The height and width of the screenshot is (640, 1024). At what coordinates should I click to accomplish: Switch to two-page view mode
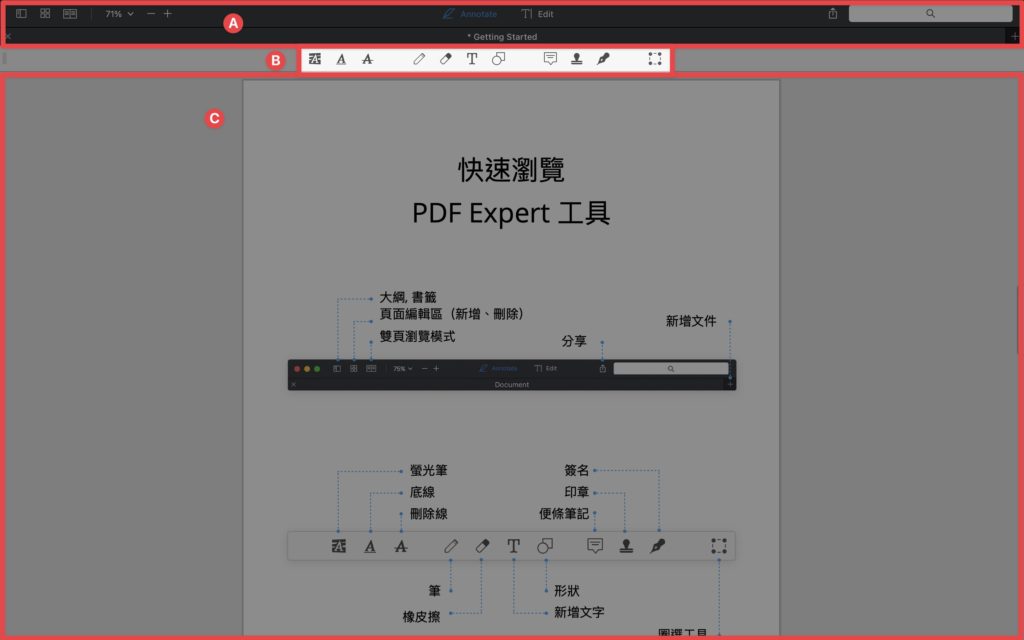(x=70, y=14)
